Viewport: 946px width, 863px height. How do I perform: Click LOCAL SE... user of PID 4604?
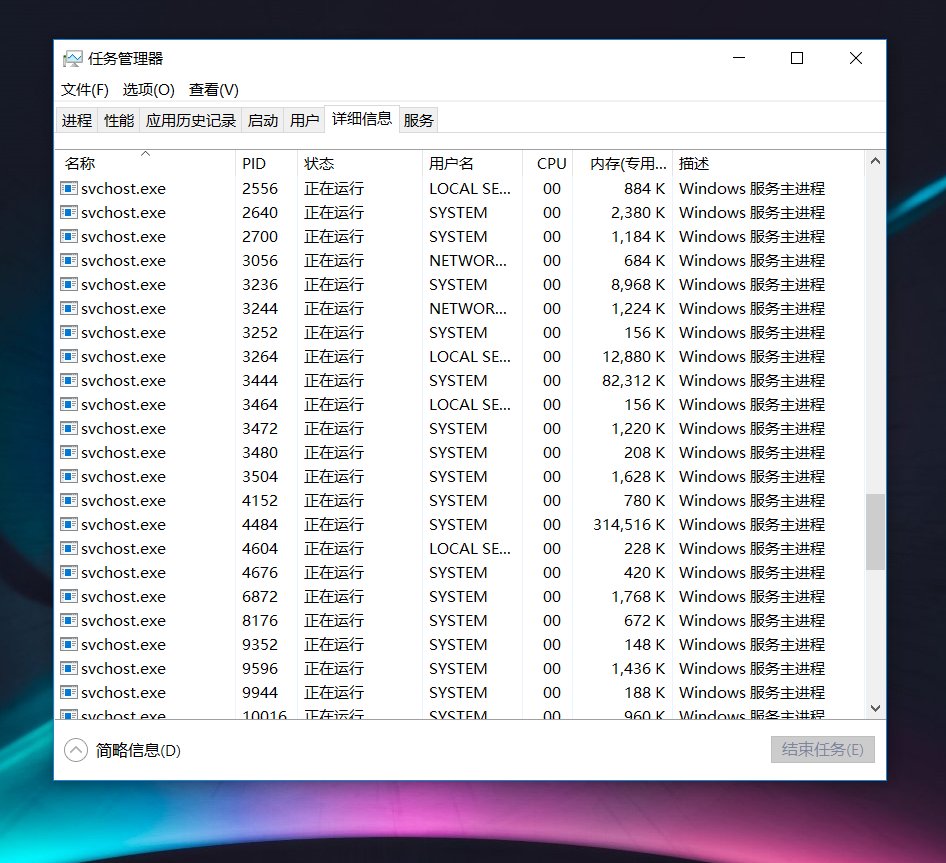469,548
